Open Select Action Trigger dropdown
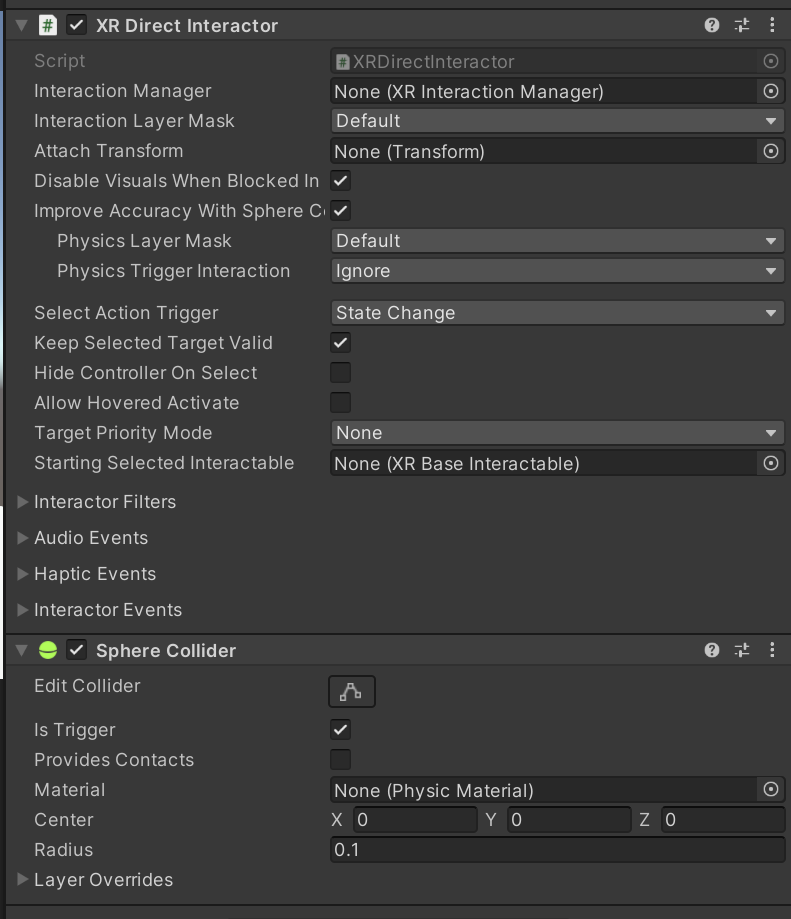This screenshot has width=791, height=919. 557,313
